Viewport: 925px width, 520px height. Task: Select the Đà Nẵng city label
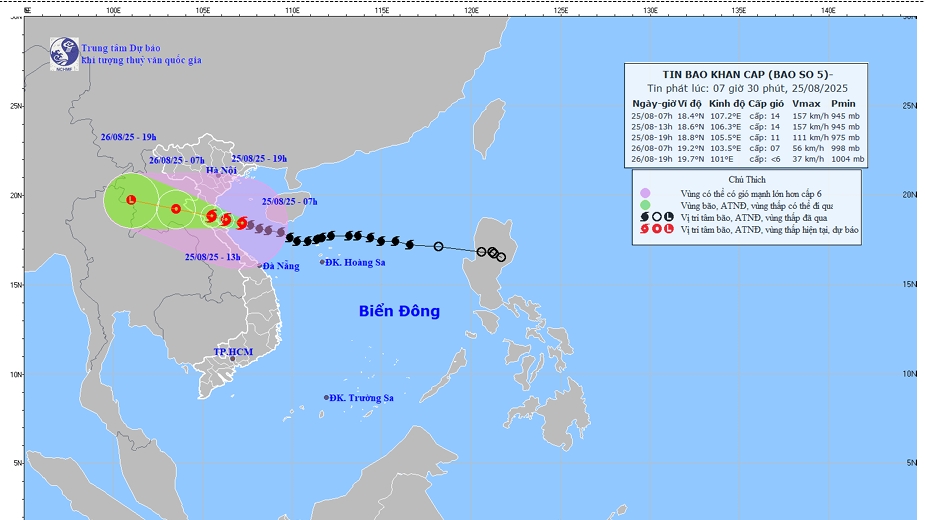280,265
